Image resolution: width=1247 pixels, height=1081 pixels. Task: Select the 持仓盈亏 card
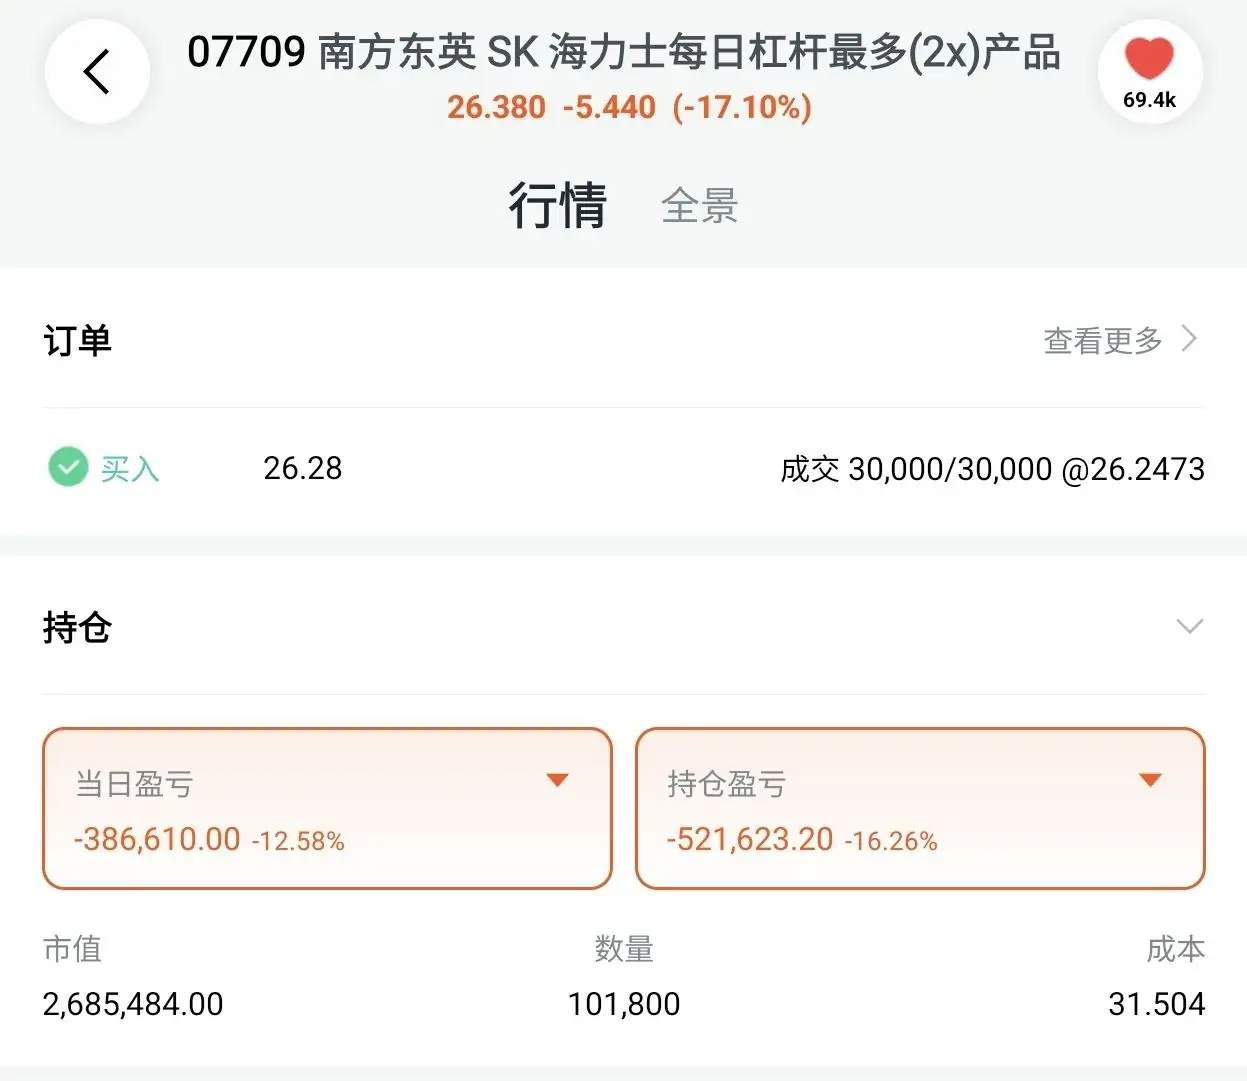tap(920, 808)
